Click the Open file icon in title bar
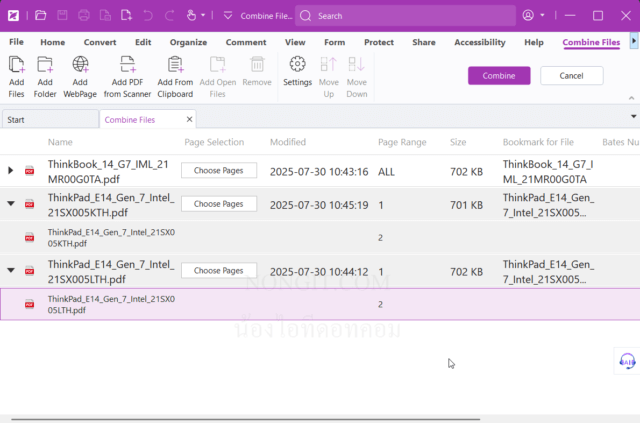The height and width of the screenshot is (423, 640). click(x=40, y=16)
